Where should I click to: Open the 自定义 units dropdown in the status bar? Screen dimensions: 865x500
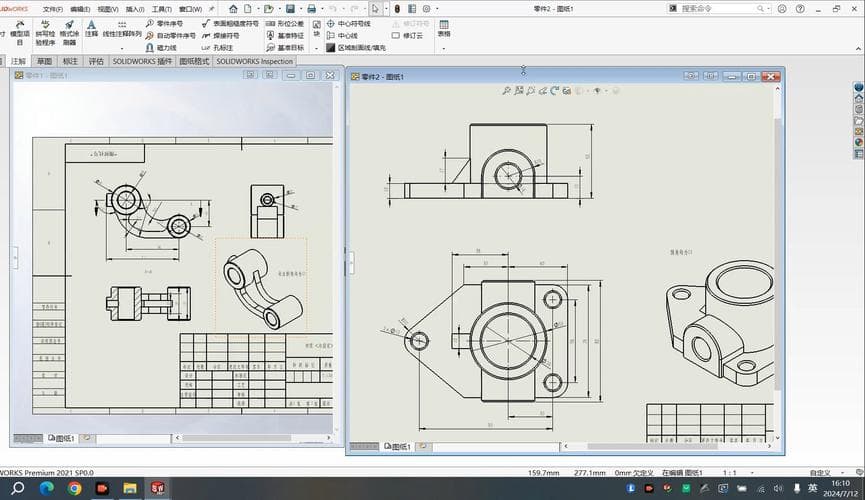pyautogui.click(x=842, y=473)
